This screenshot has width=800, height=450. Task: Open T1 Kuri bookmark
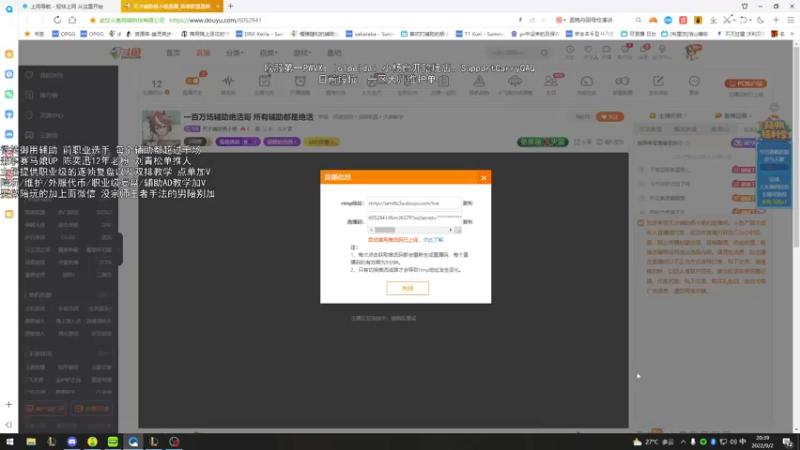479,34
